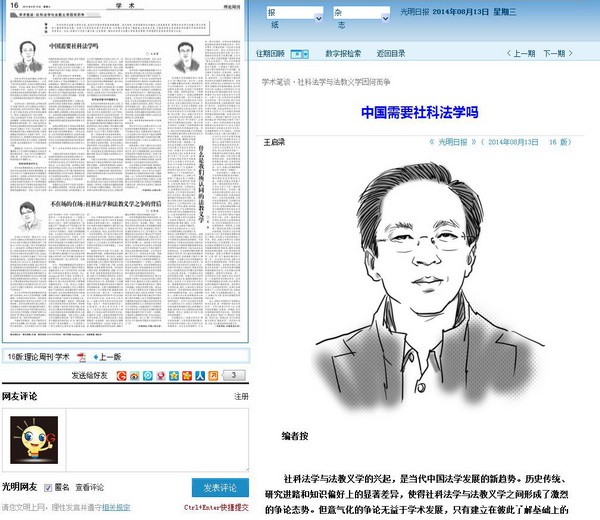Share the article to Sina Weibo
Image resolution: width=600 pixels, height=520 pixels.
(135, 376)
